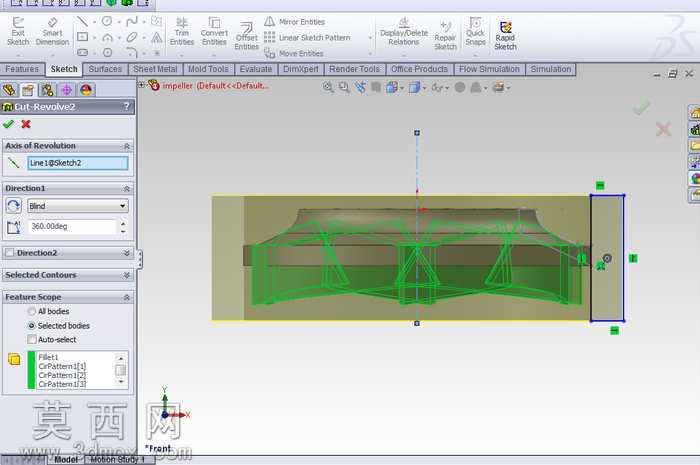Screen dimensions: 700x465
Task: Select the Sketch Fillet tool
Action: pos(132,53)
